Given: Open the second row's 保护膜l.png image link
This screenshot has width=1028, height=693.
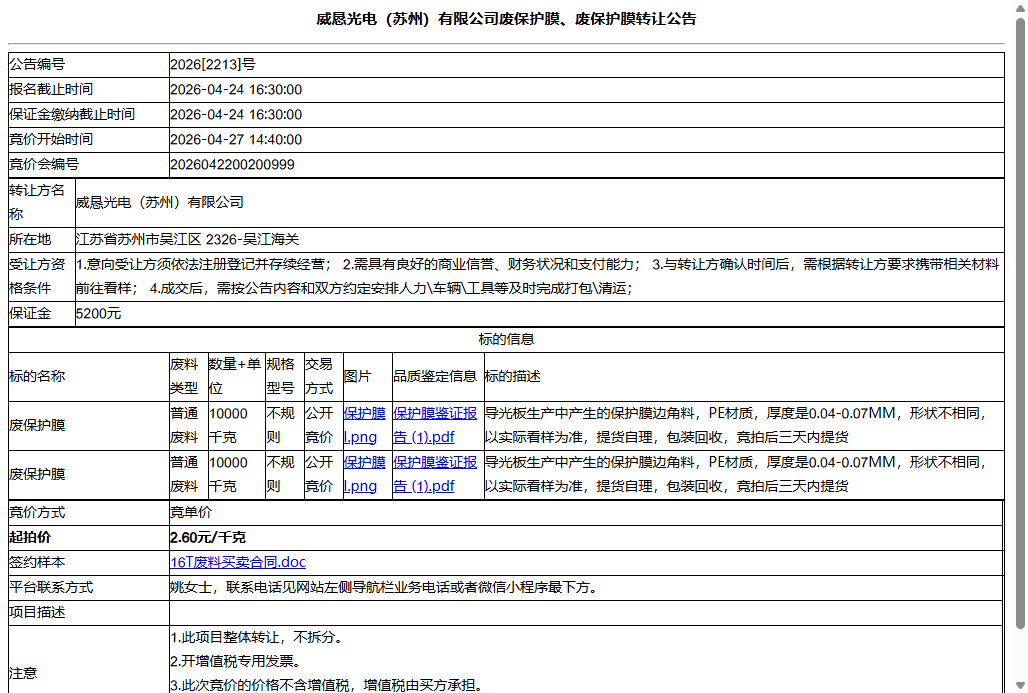Looking at the screenshot, I should 365,474.
